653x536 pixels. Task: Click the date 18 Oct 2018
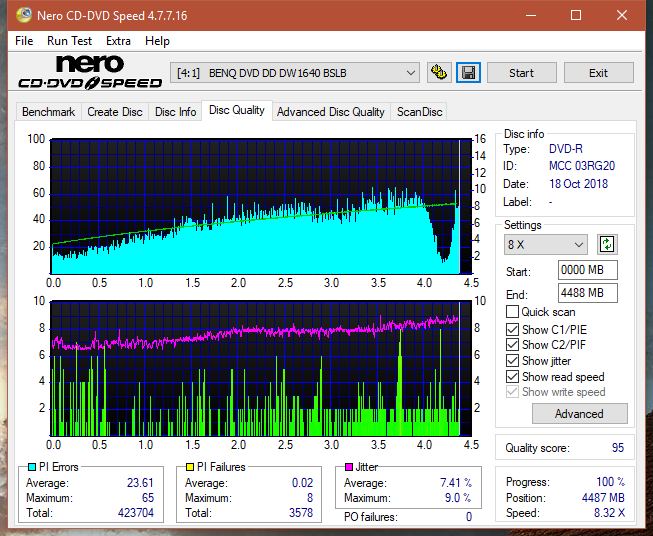pos(578,184)
